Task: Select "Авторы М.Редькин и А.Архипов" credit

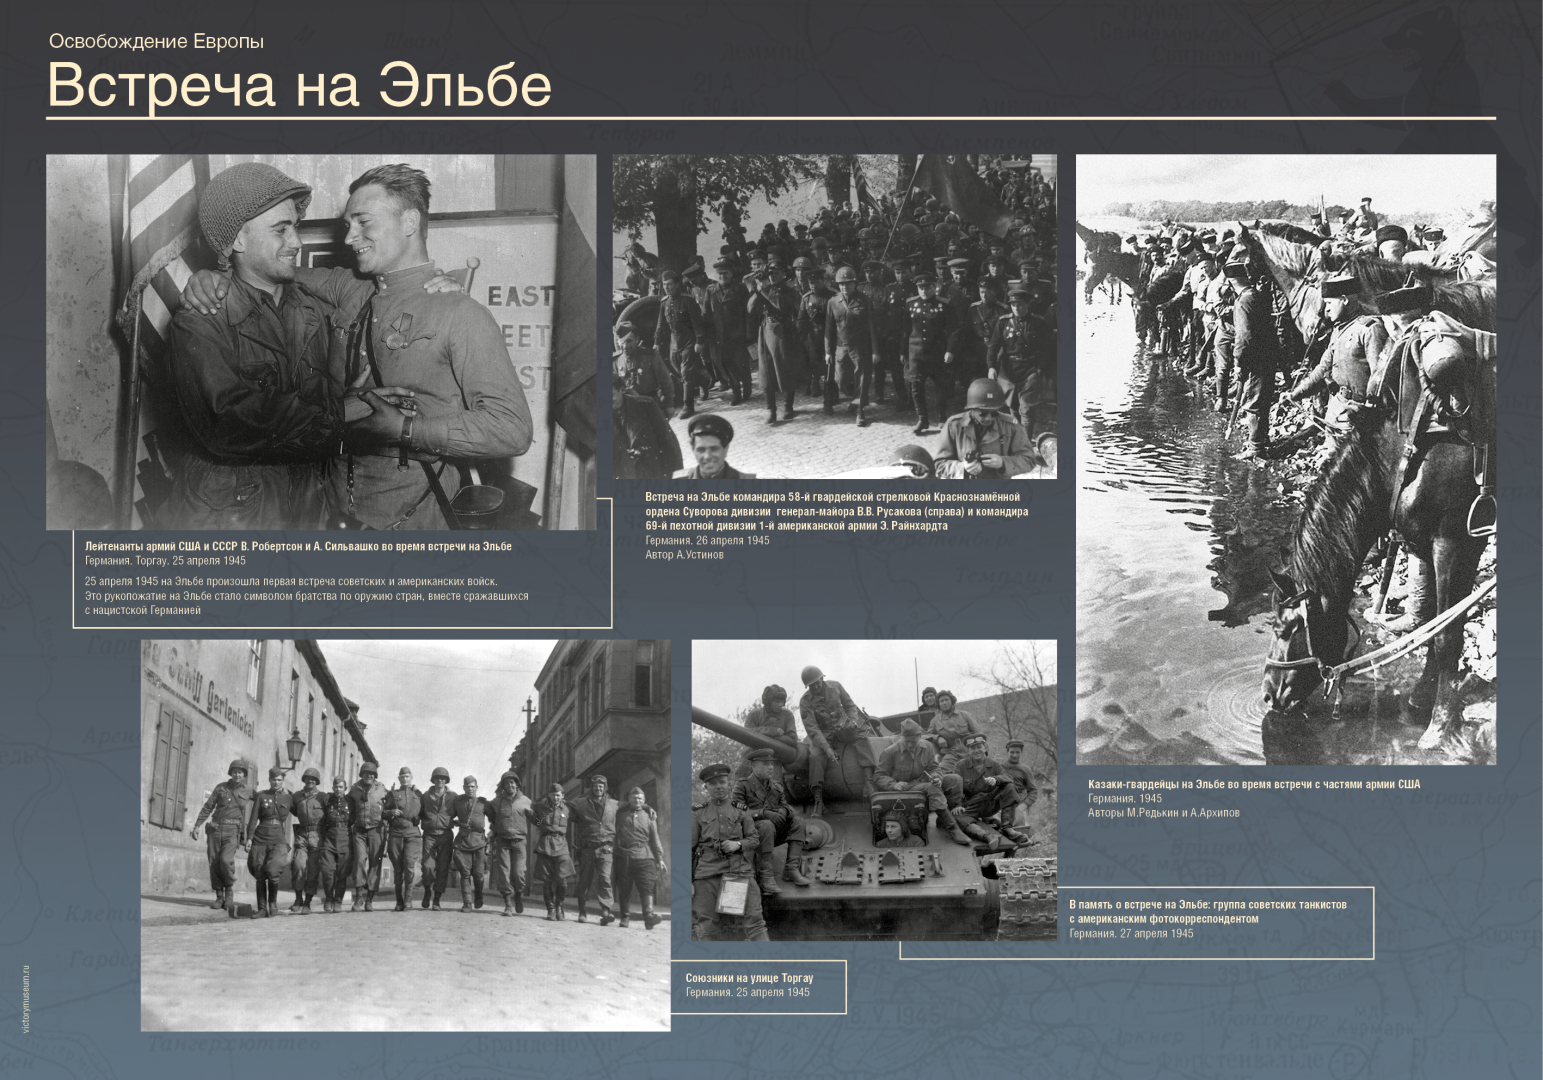Action: point(1163,813)
